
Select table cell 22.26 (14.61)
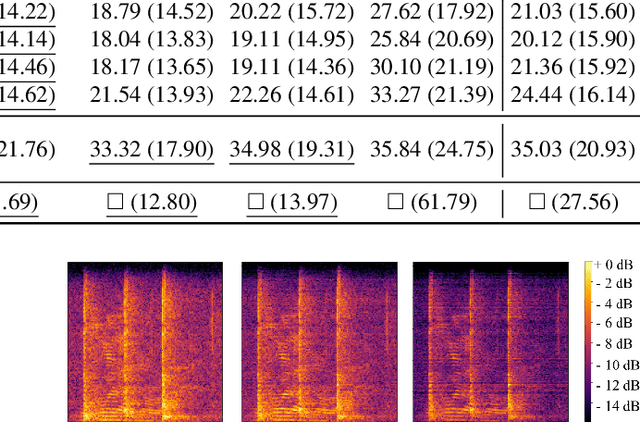[291, 94]
